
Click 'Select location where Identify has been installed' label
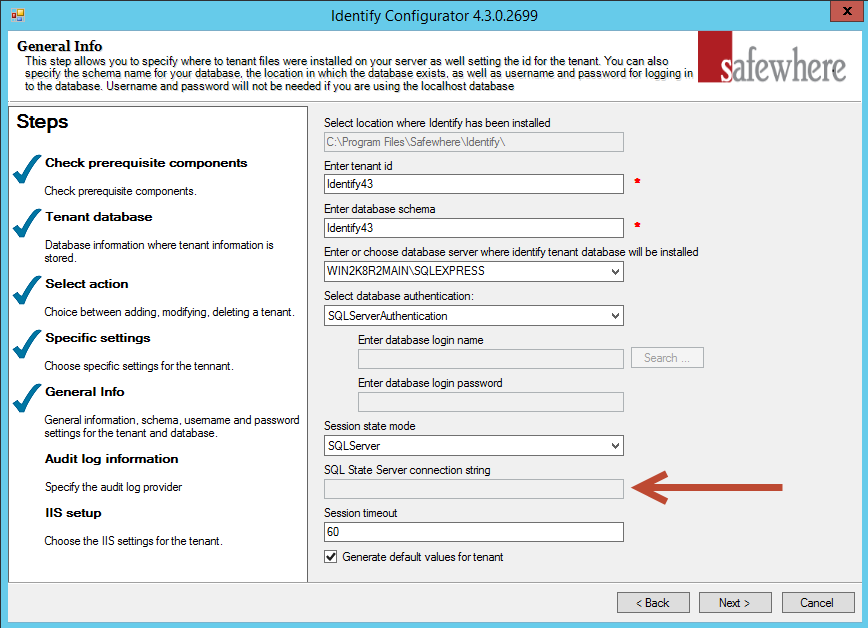click(x=437, y=122)
